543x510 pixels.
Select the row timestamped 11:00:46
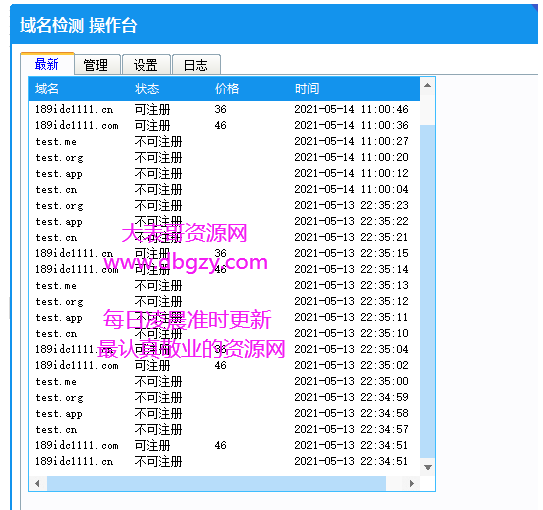pyautogui.click(x=224, y=109)
